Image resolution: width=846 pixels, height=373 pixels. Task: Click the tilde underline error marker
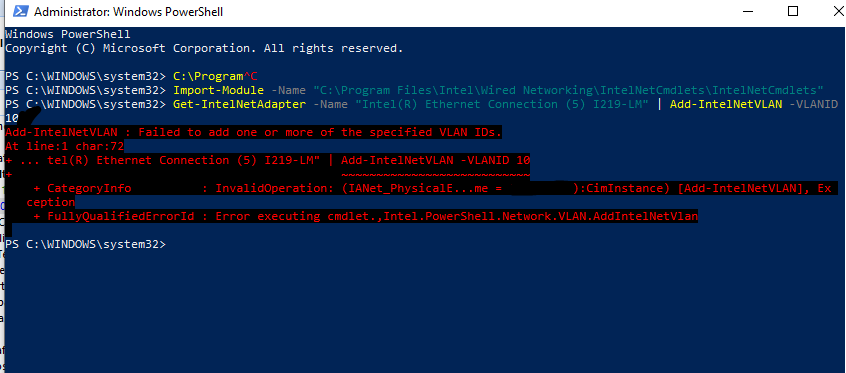(x=435, y=174)
